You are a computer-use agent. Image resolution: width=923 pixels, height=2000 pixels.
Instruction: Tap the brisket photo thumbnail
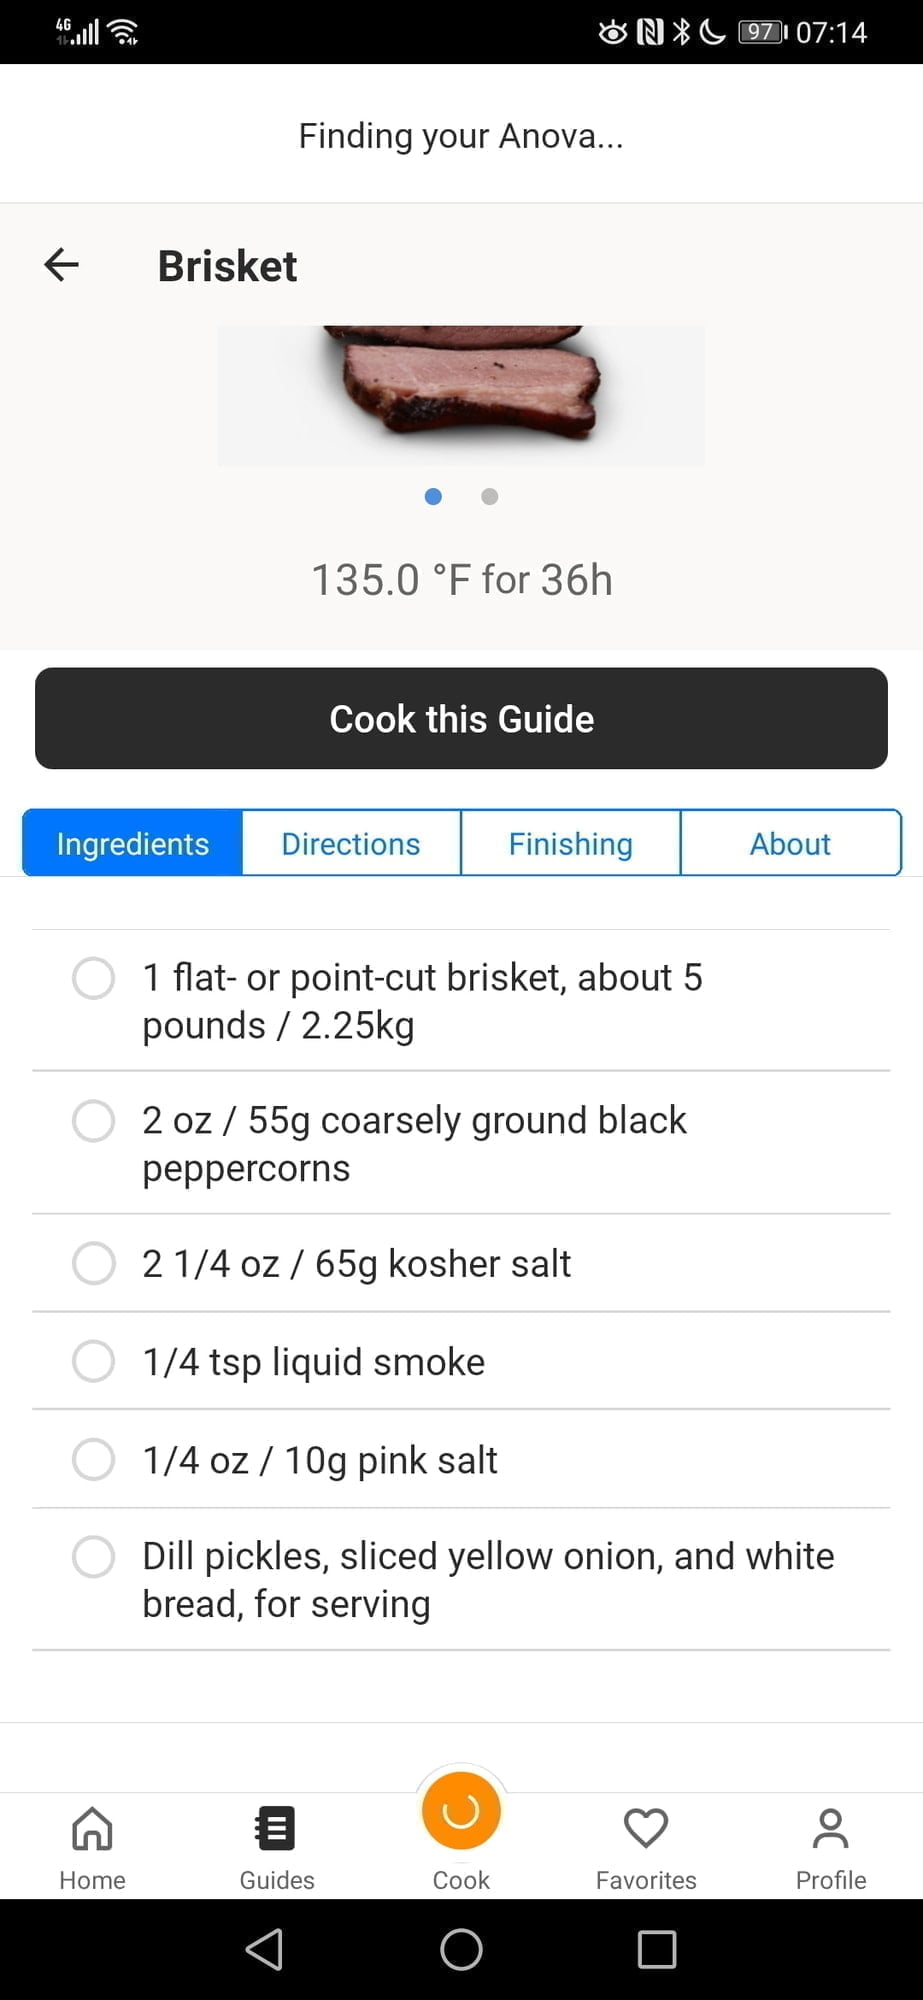[461, 394]
